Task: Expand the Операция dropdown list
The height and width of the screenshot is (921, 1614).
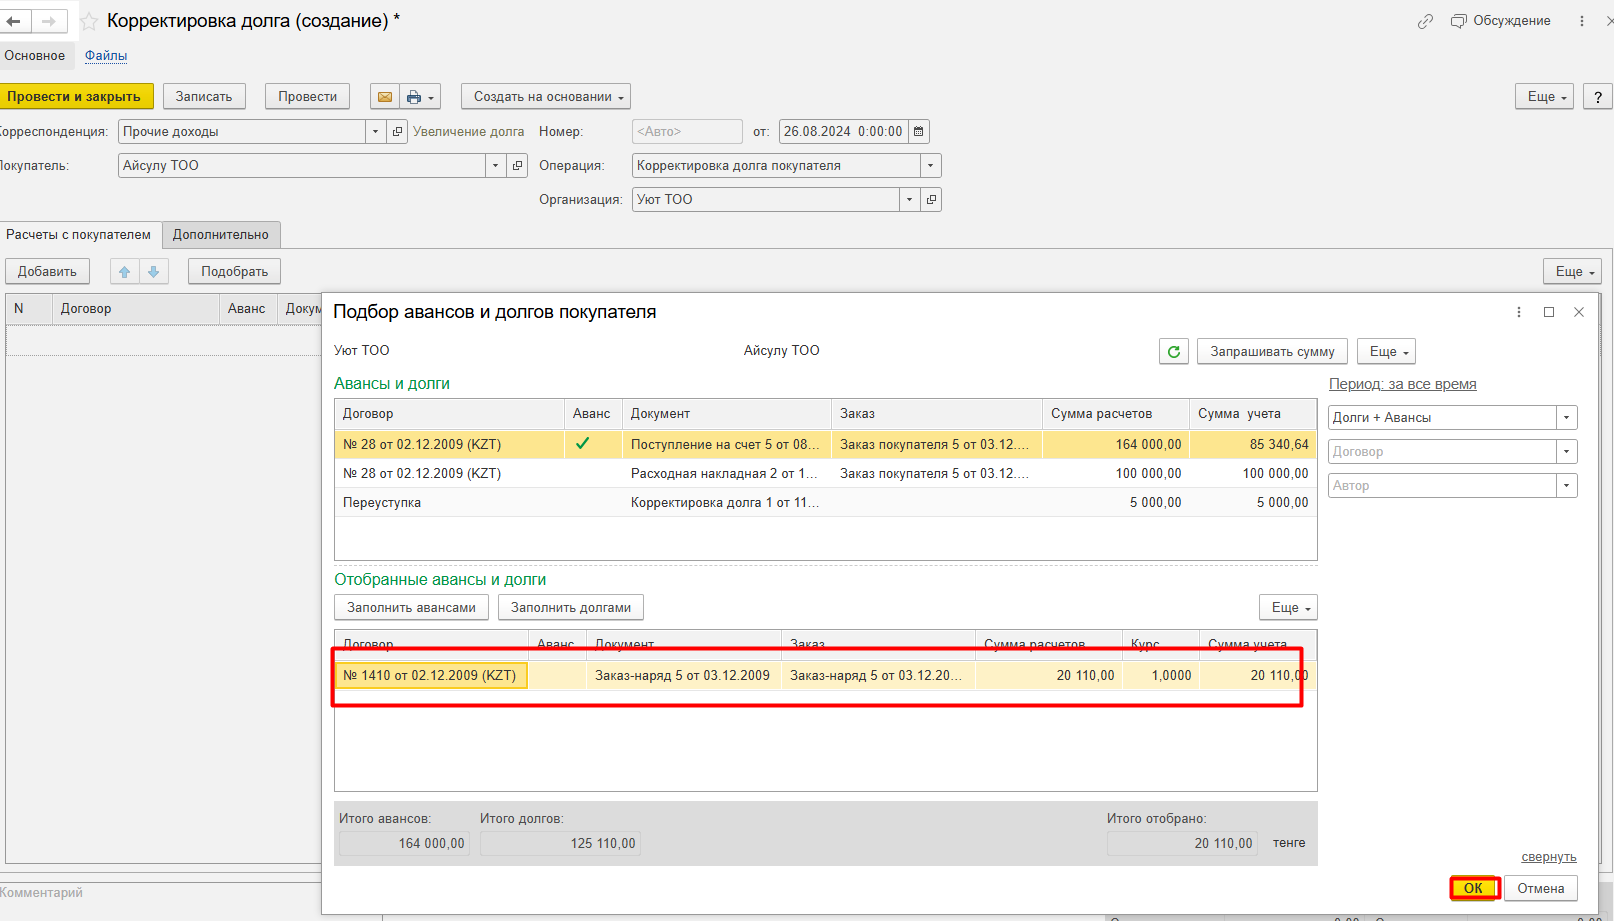Action: tap(931, 166)
